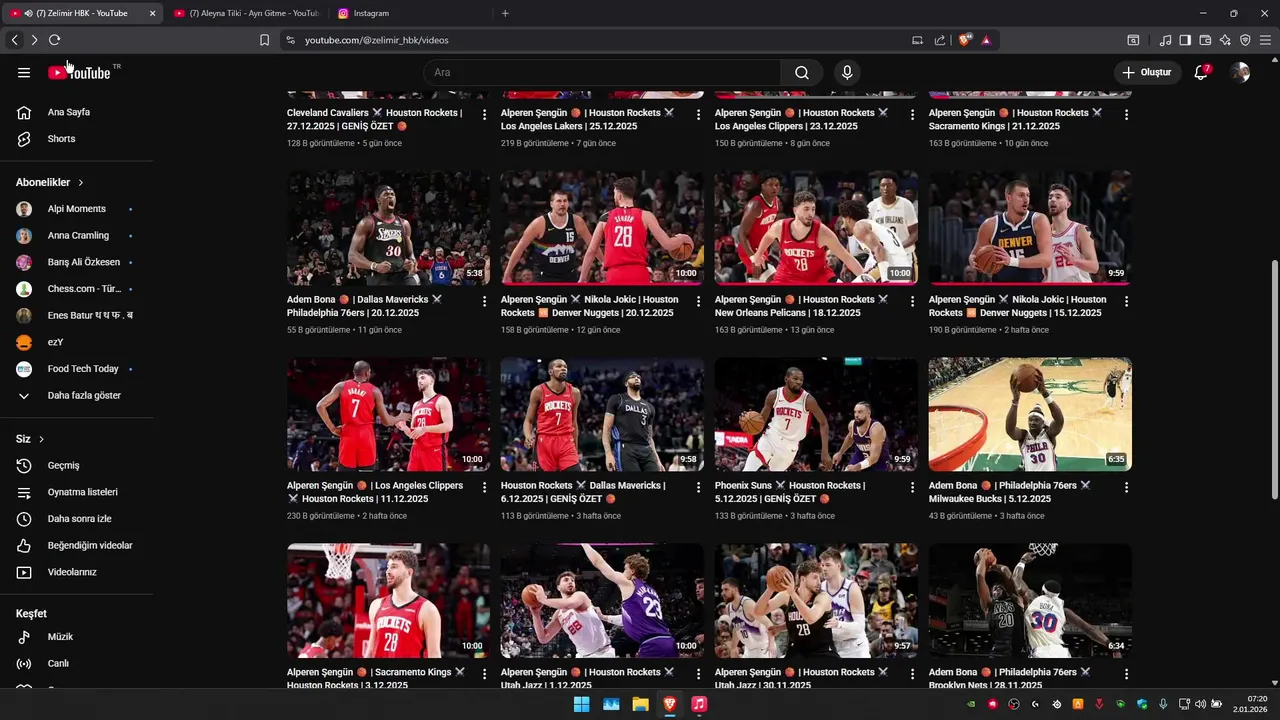The width and height of the screenshot is (1280, 720).
Task: Open the Brave VPN shield icon
Action: (x=1245, y=40)
